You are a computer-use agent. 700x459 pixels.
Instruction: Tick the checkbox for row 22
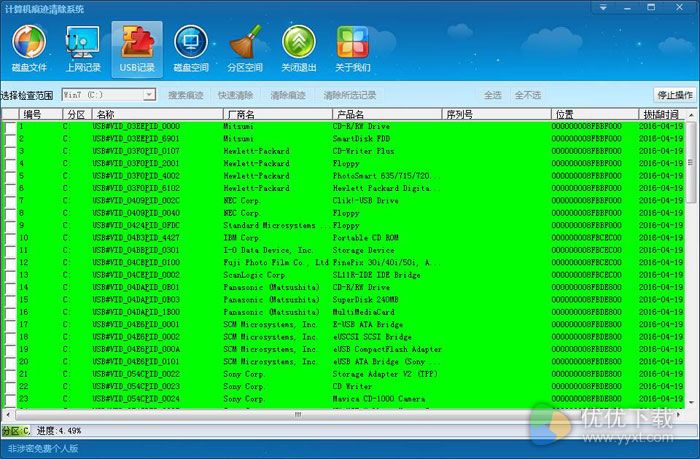click(x=10, y=387)
